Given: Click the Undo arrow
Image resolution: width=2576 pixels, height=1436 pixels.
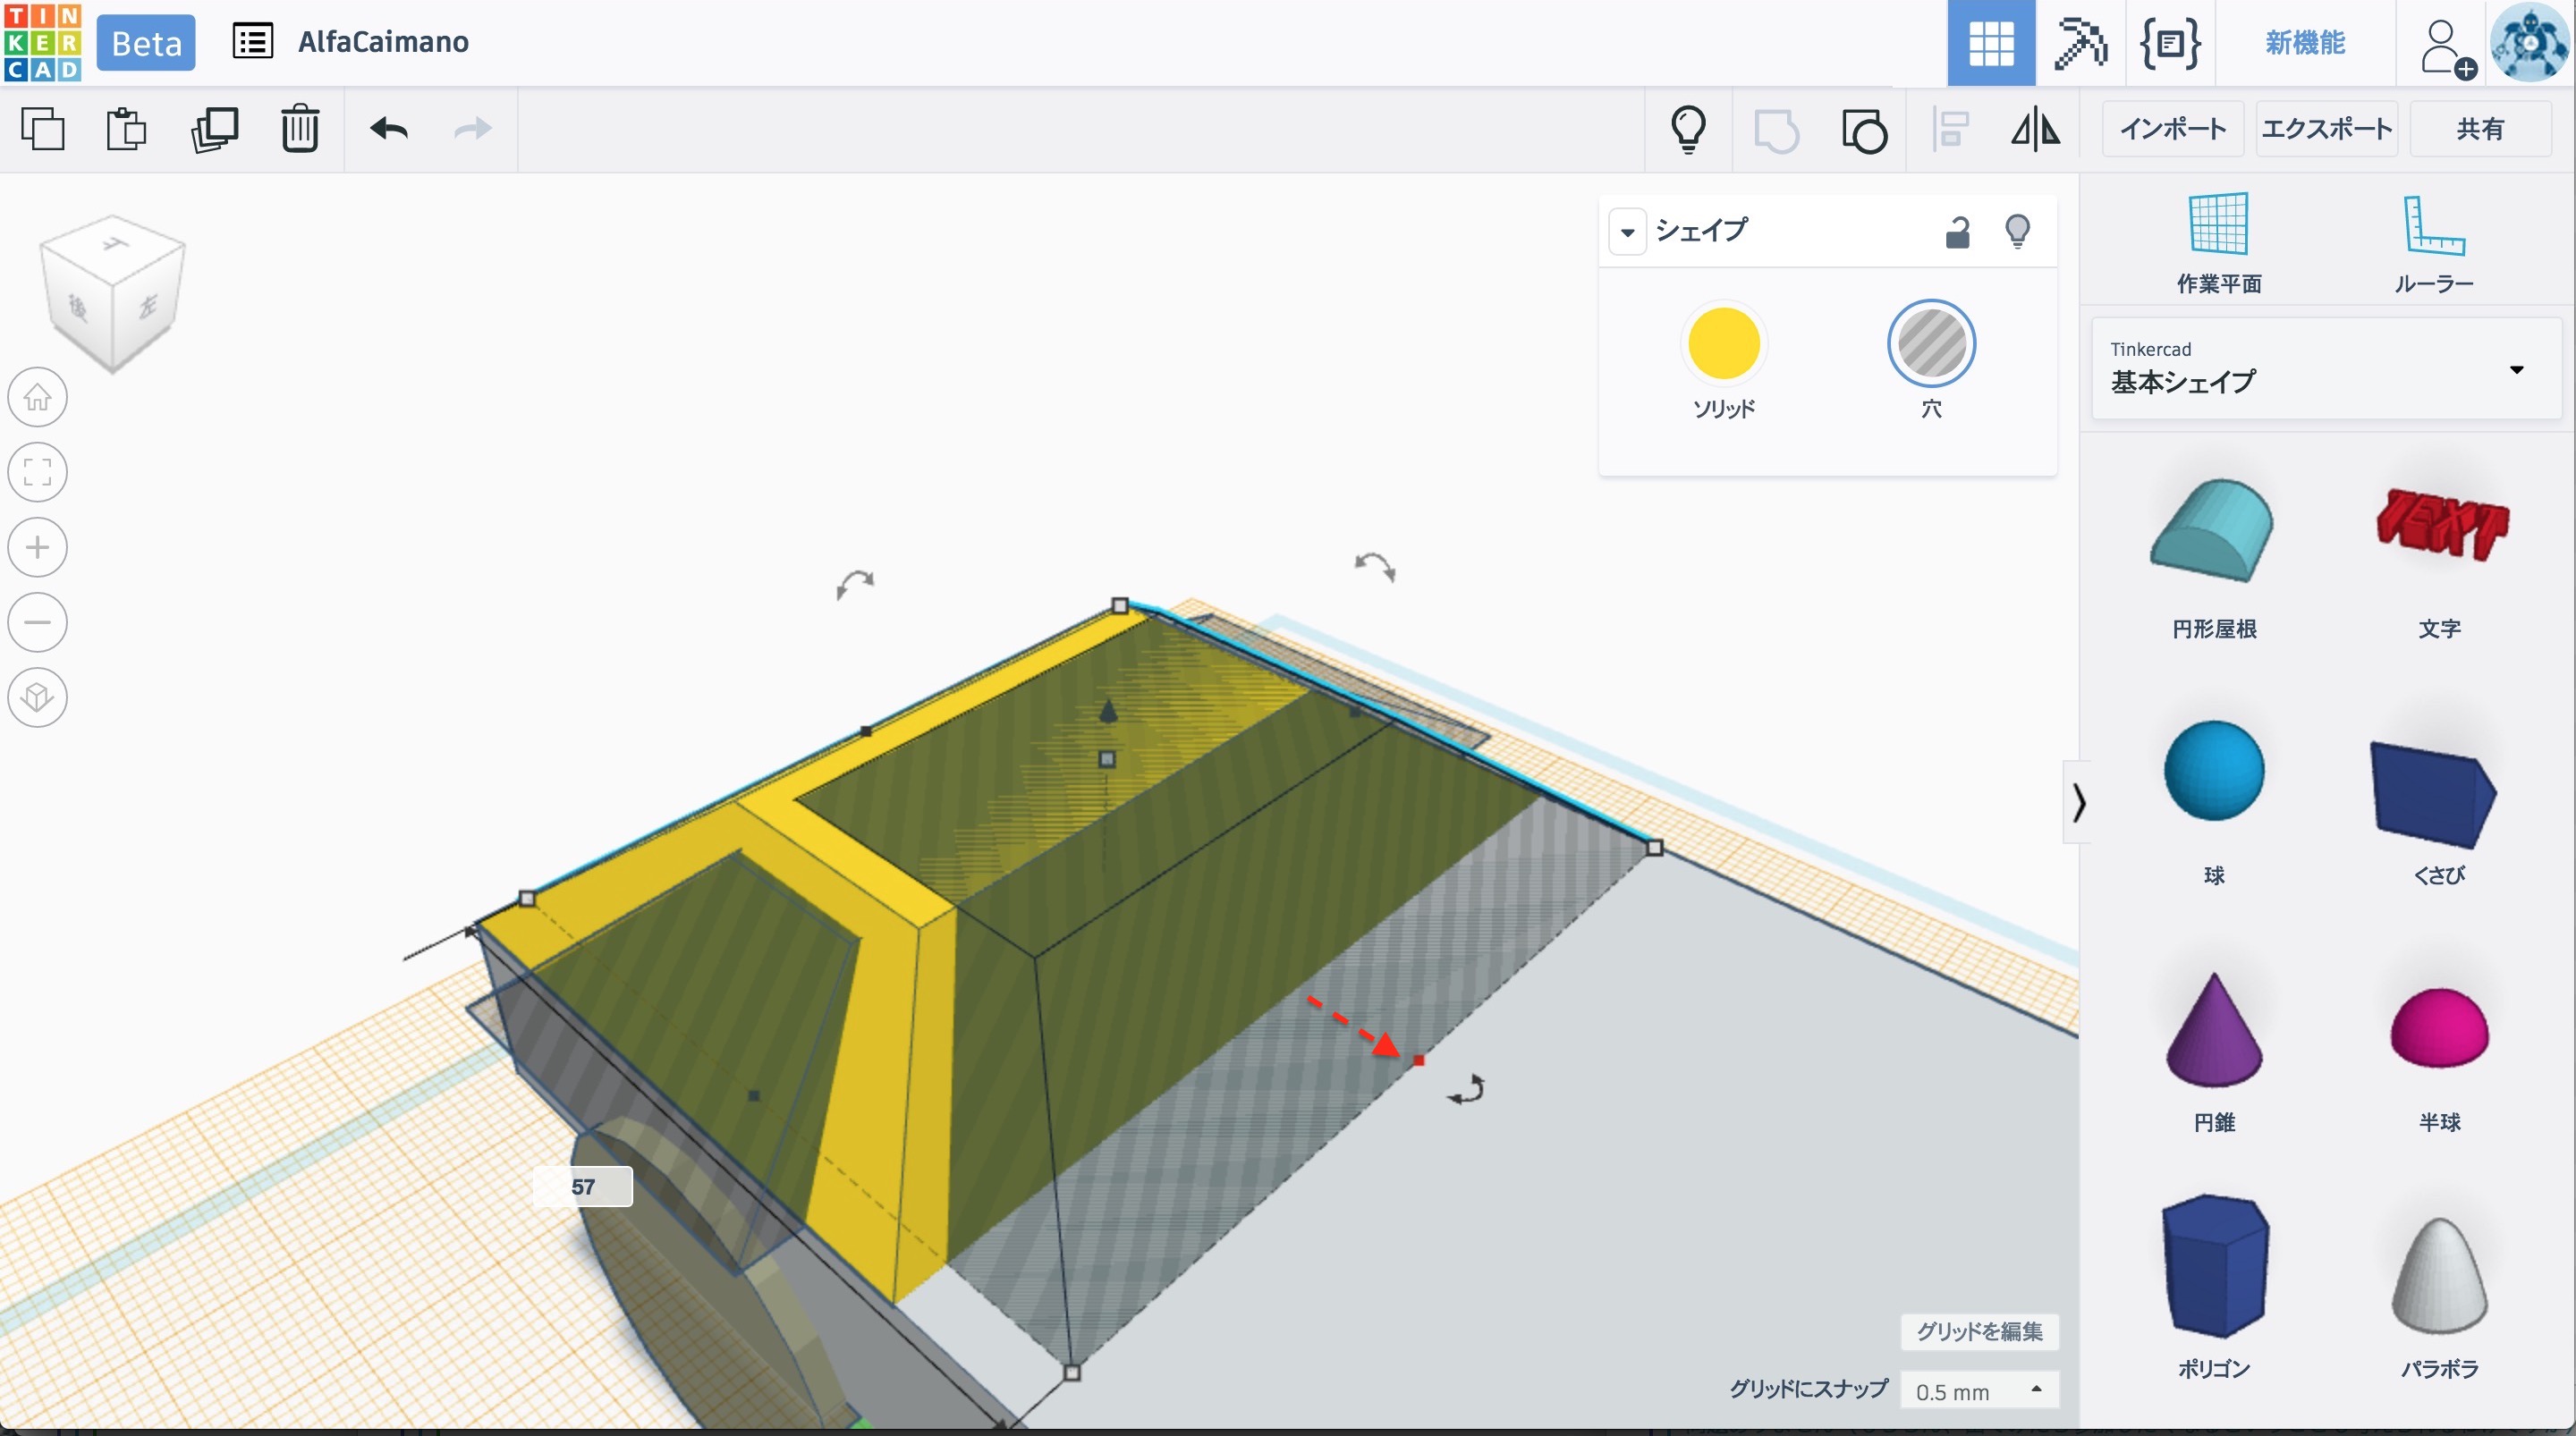Looking at the screenshot, I should click(x=389, y=129).
